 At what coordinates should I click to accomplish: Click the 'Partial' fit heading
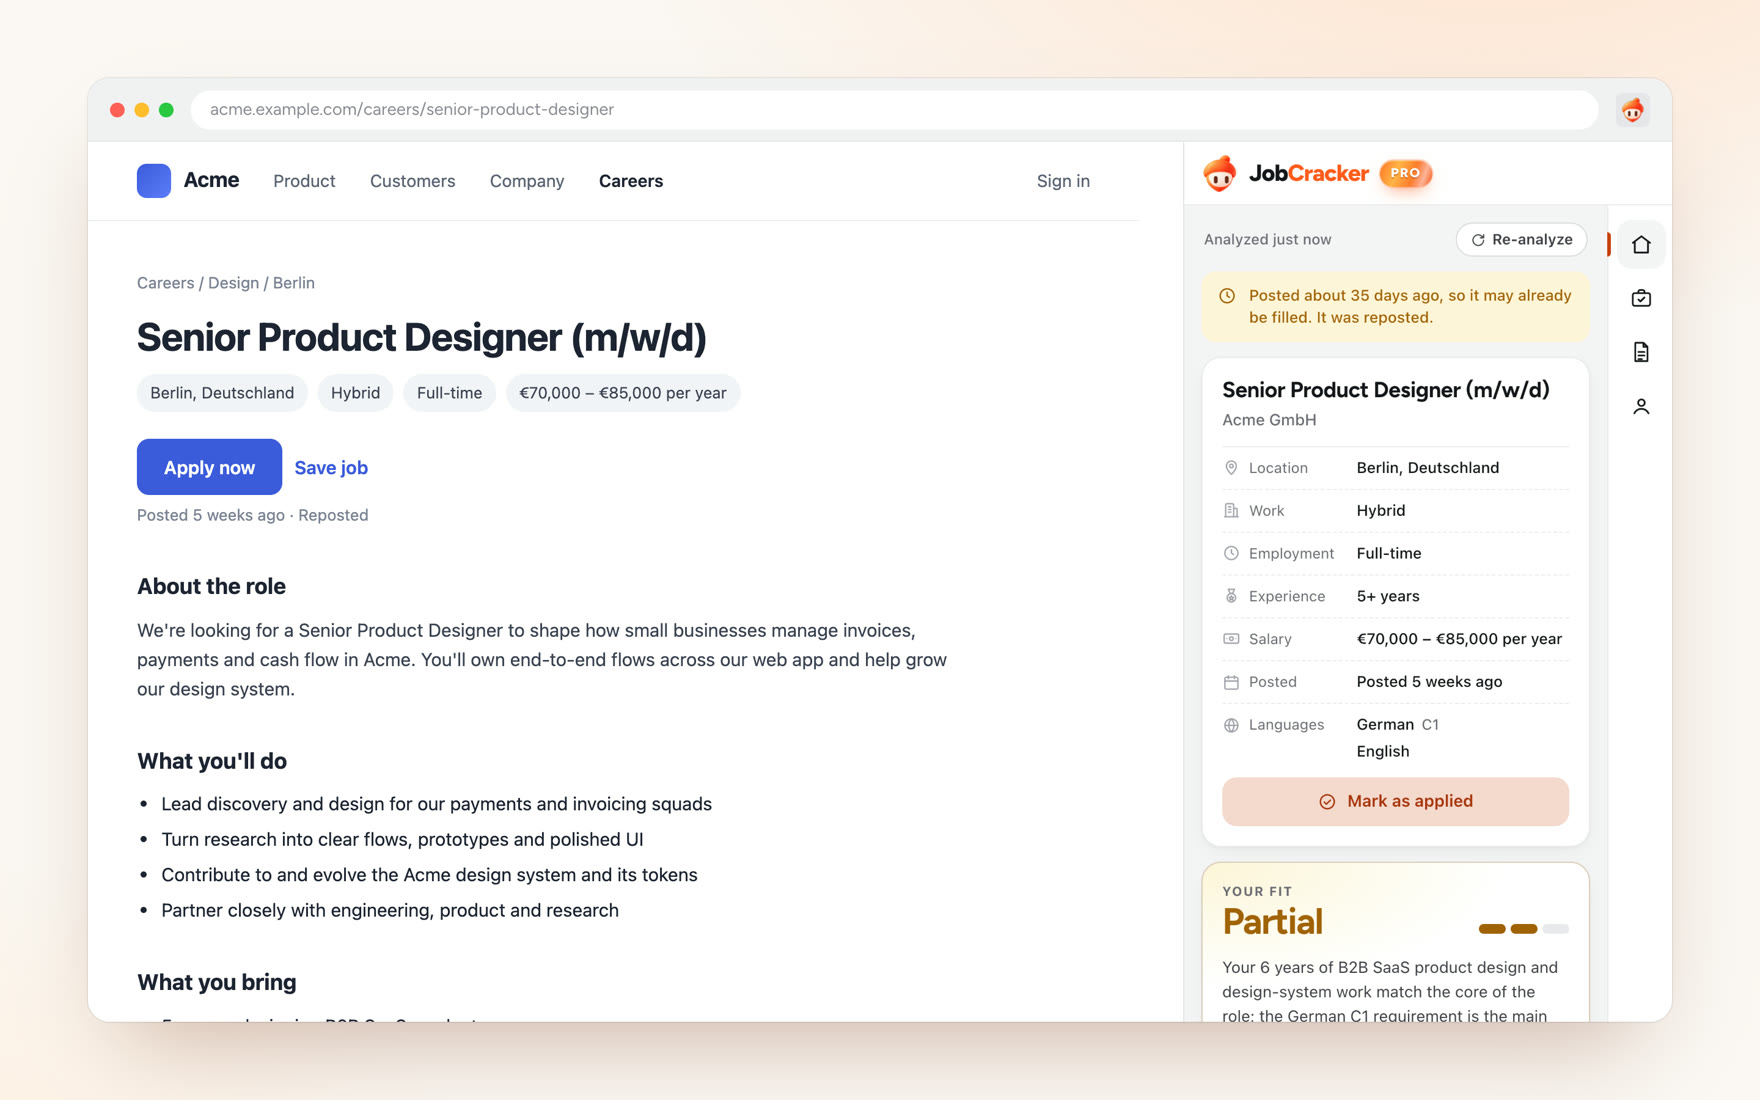pos(1272,921)
